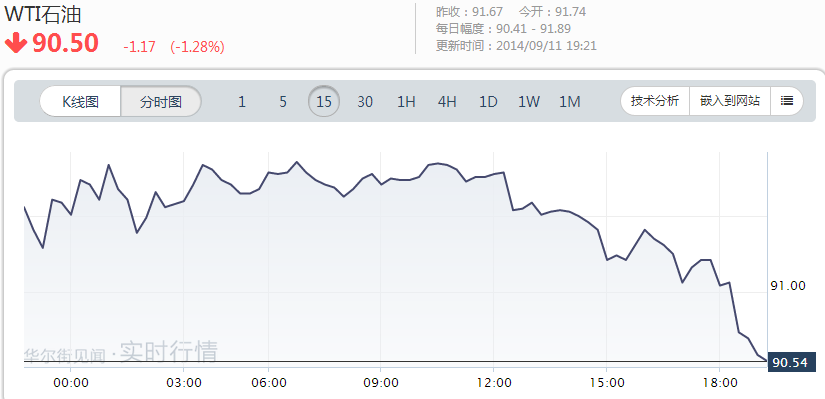Image resolution: width=825 pixels, height=399 pixels.
Task: Choose the 30 minute interval
Action: [x=365, y=102]
